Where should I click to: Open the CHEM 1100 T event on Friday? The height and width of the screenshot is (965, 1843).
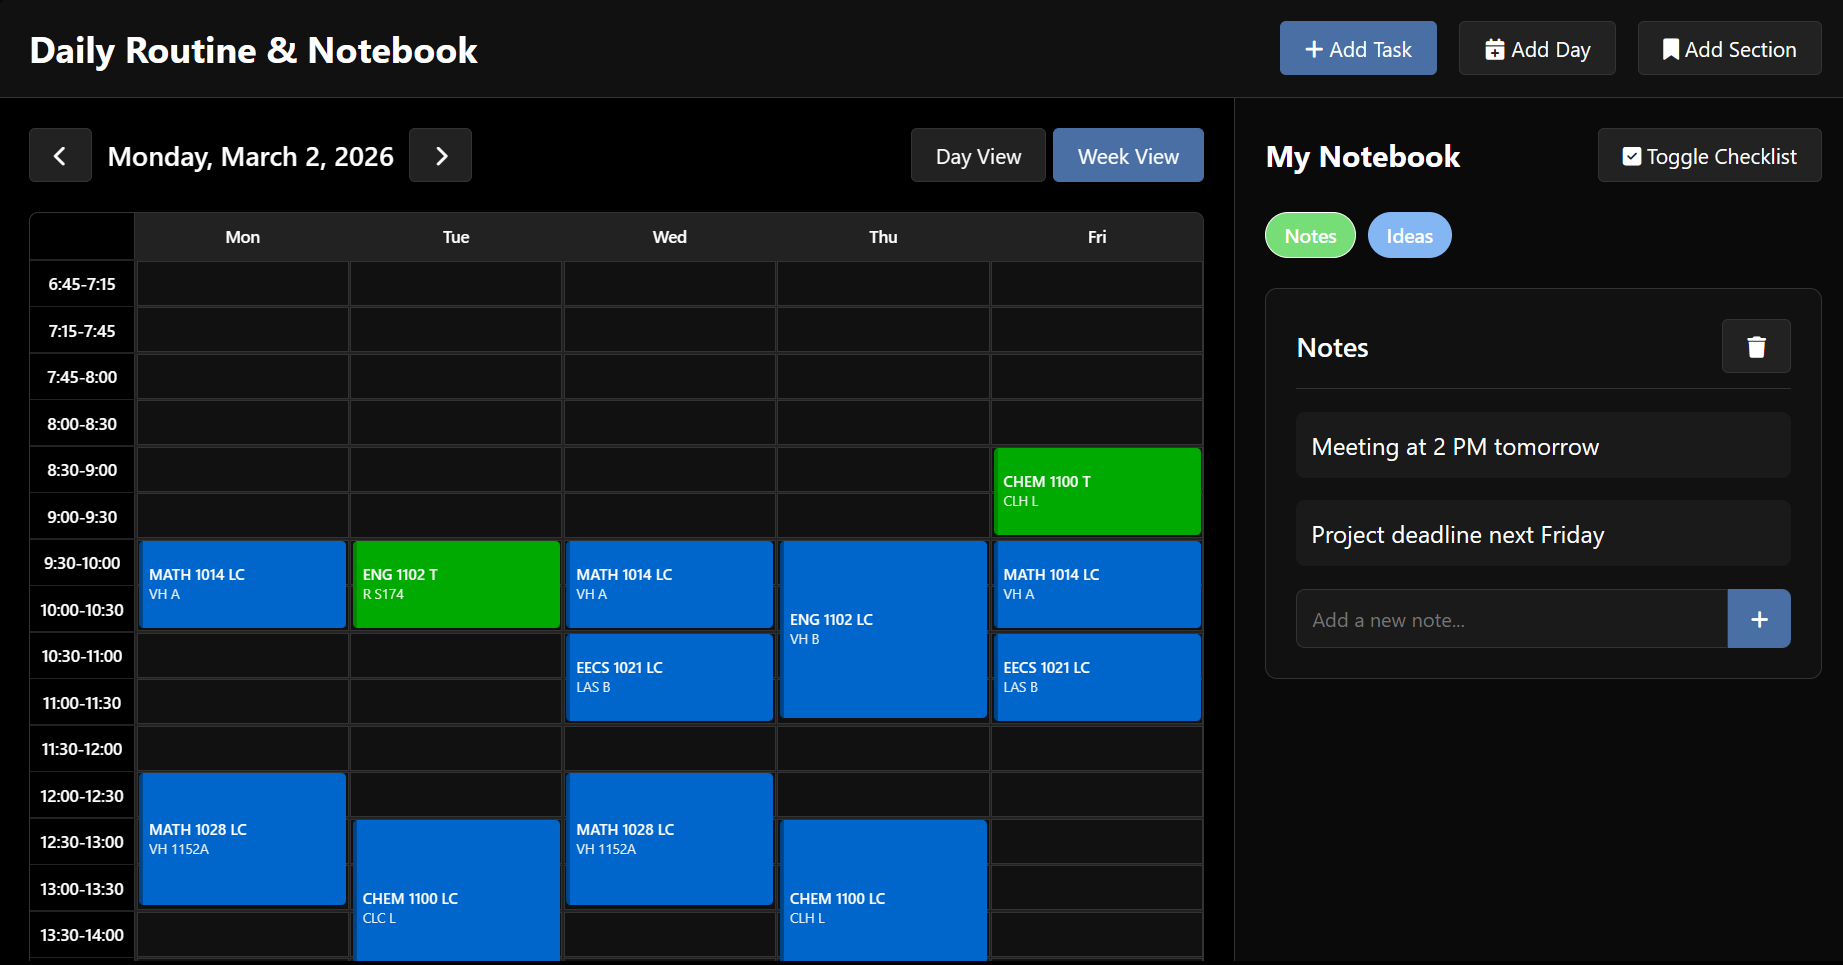tap(1097, 490)
